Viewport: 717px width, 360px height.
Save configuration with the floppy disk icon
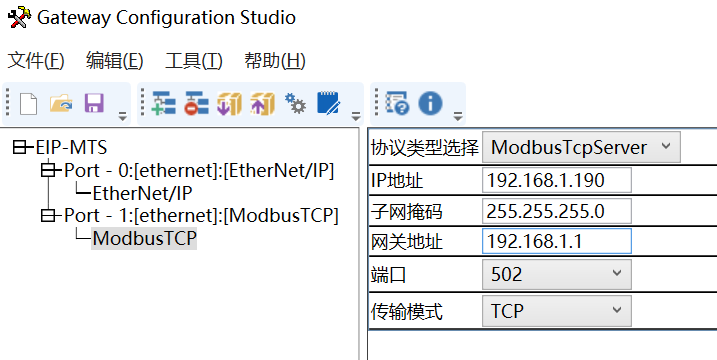94,103
